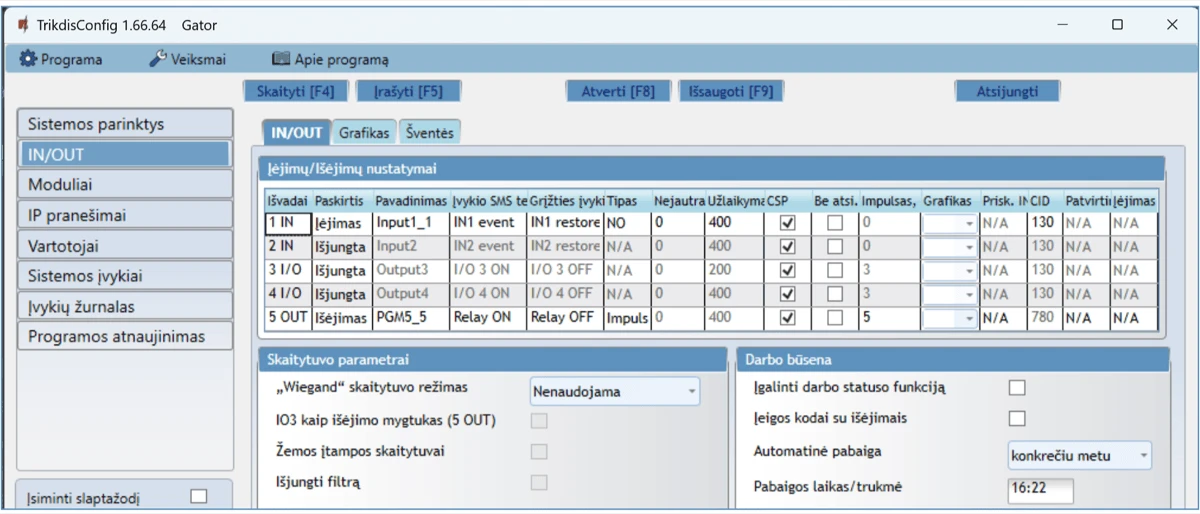Click Įrašyti [F5] button
The image size is (1200, 514).
tap(408, 91)
